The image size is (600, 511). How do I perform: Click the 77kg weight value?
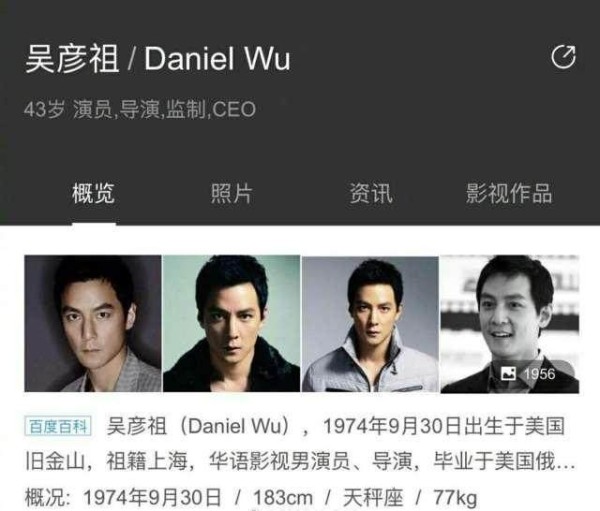tap(455, 498)
